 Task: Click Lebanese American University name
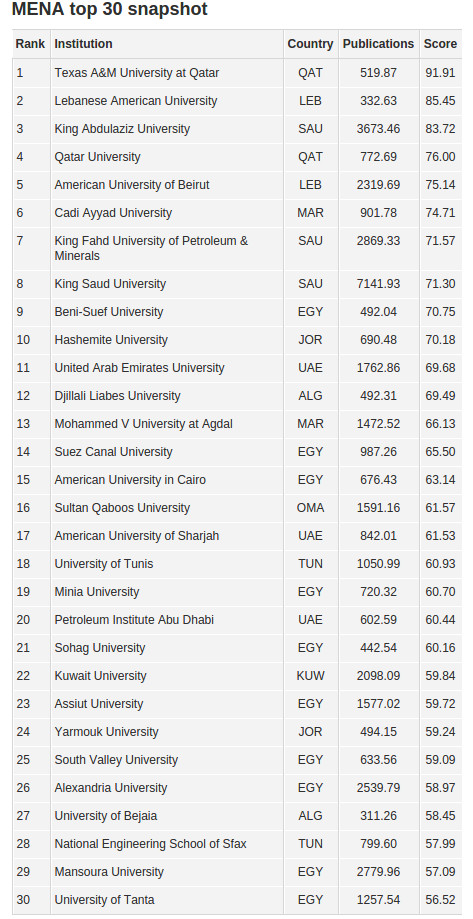point(135,101)
